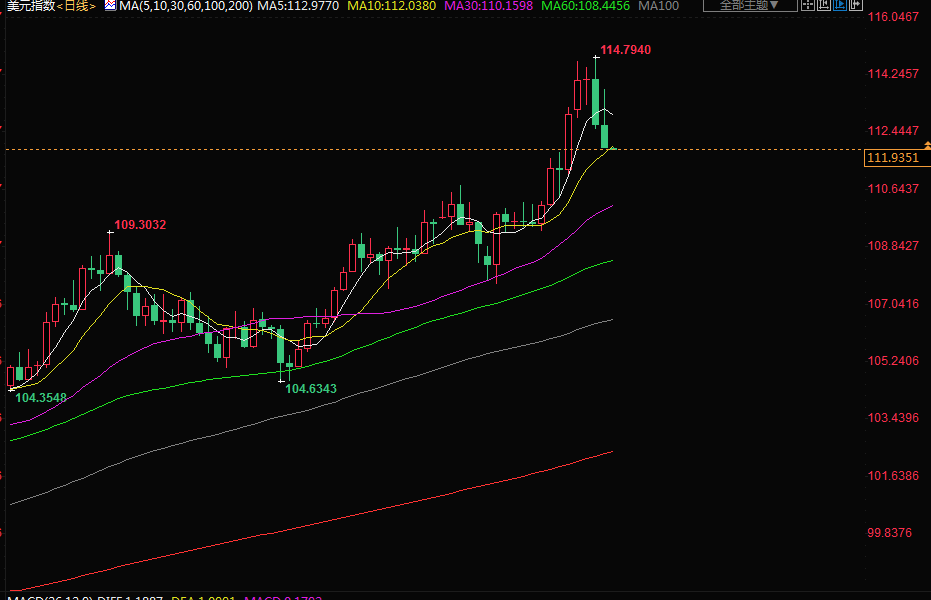
Task: Click the orange up arrows on price axis
Action: 925,146
